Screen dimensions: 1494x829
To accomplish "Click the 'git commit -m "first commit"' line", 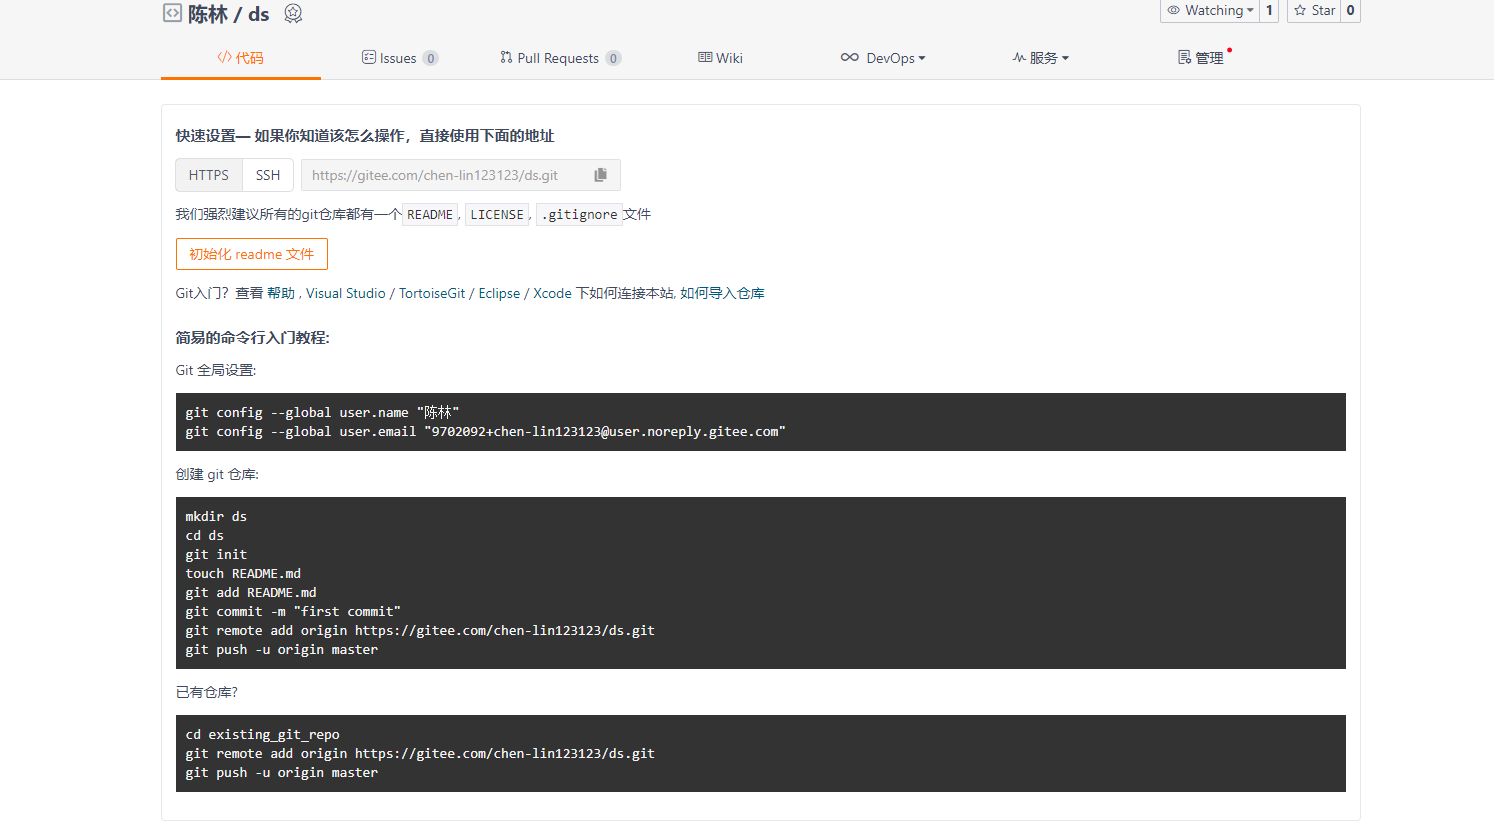I will pyautogui.click(x=293, y=611).
